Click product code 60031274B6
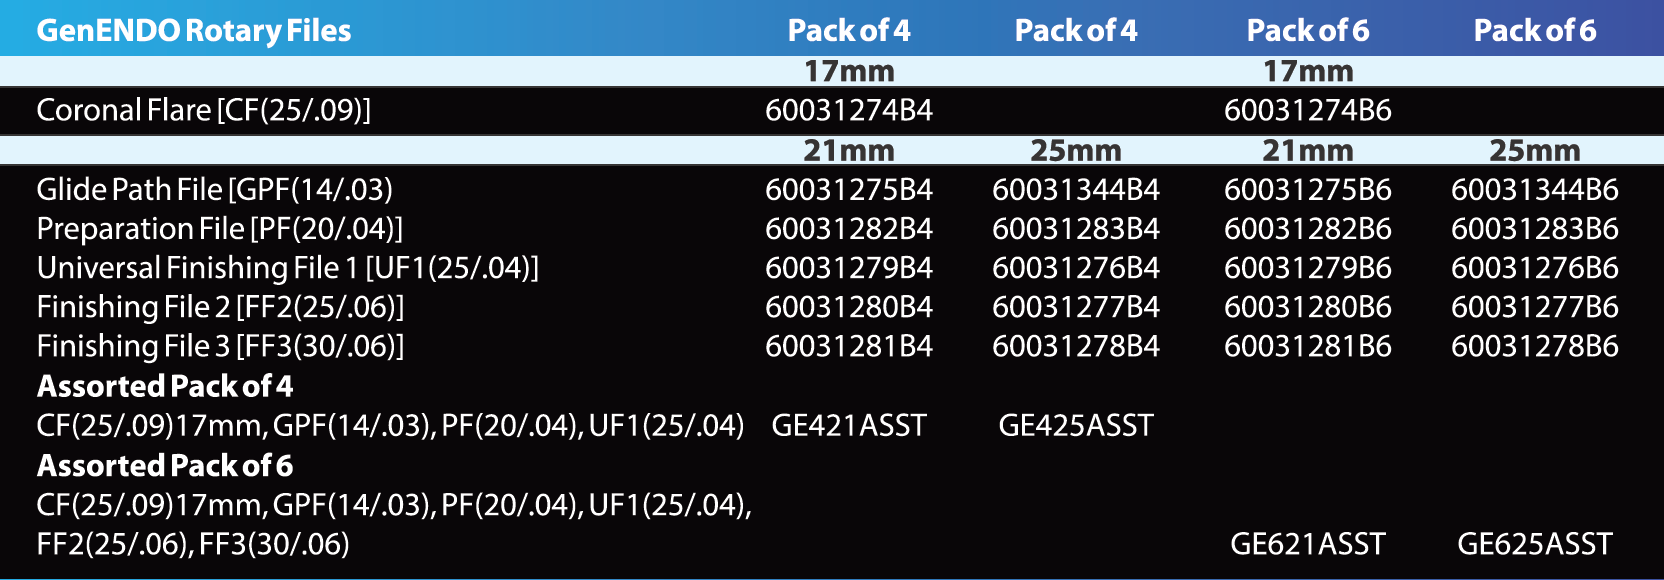The width and height of the screenshot is (1664, 580). coord(1307,110)
